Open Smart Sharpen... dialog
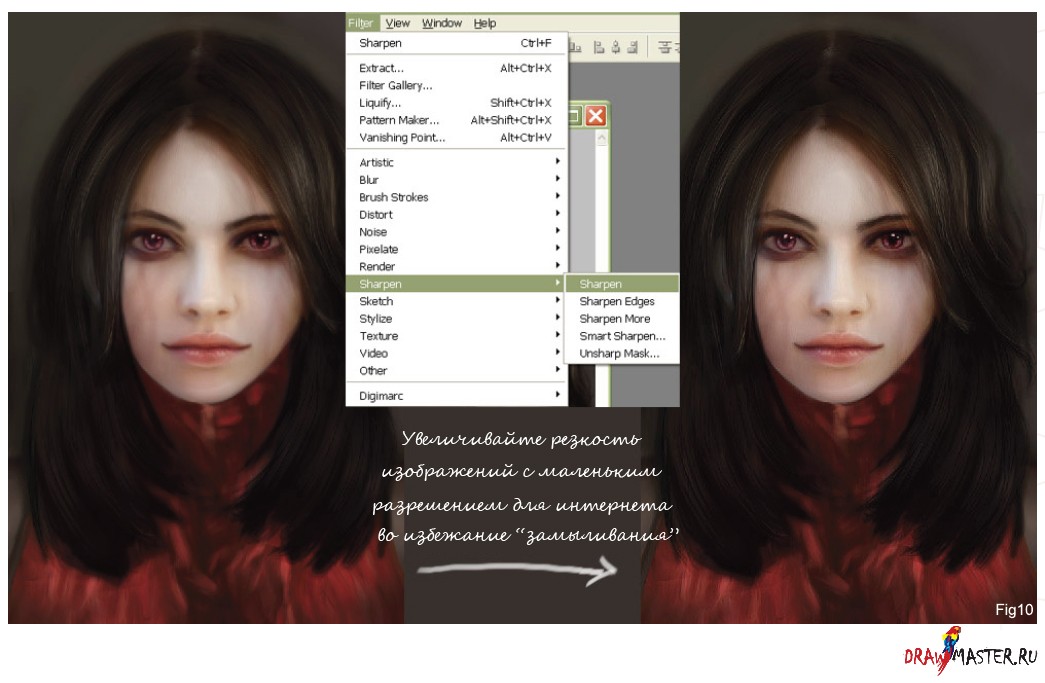This screenshot has height=683, width=1045. pos(622,336)
